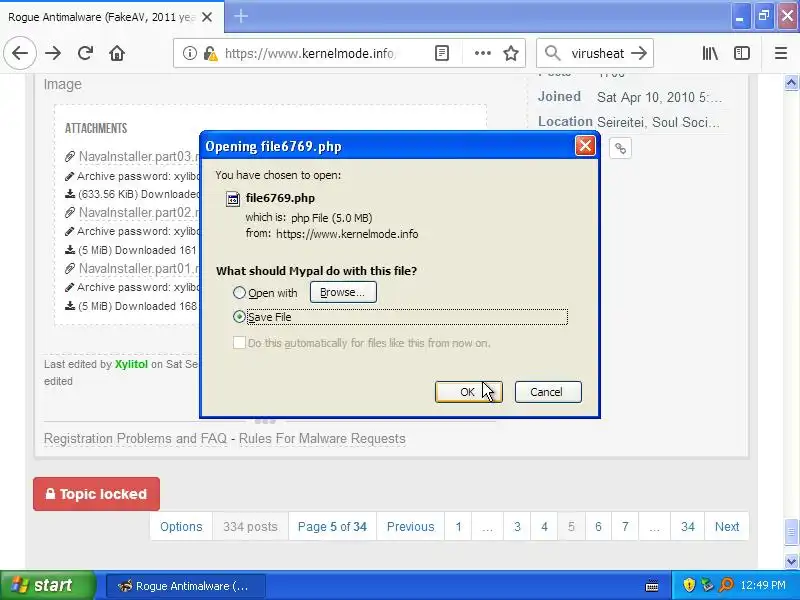Go to page 6
The height and width of the screenshot is (600, 800).
coord(598,527)
